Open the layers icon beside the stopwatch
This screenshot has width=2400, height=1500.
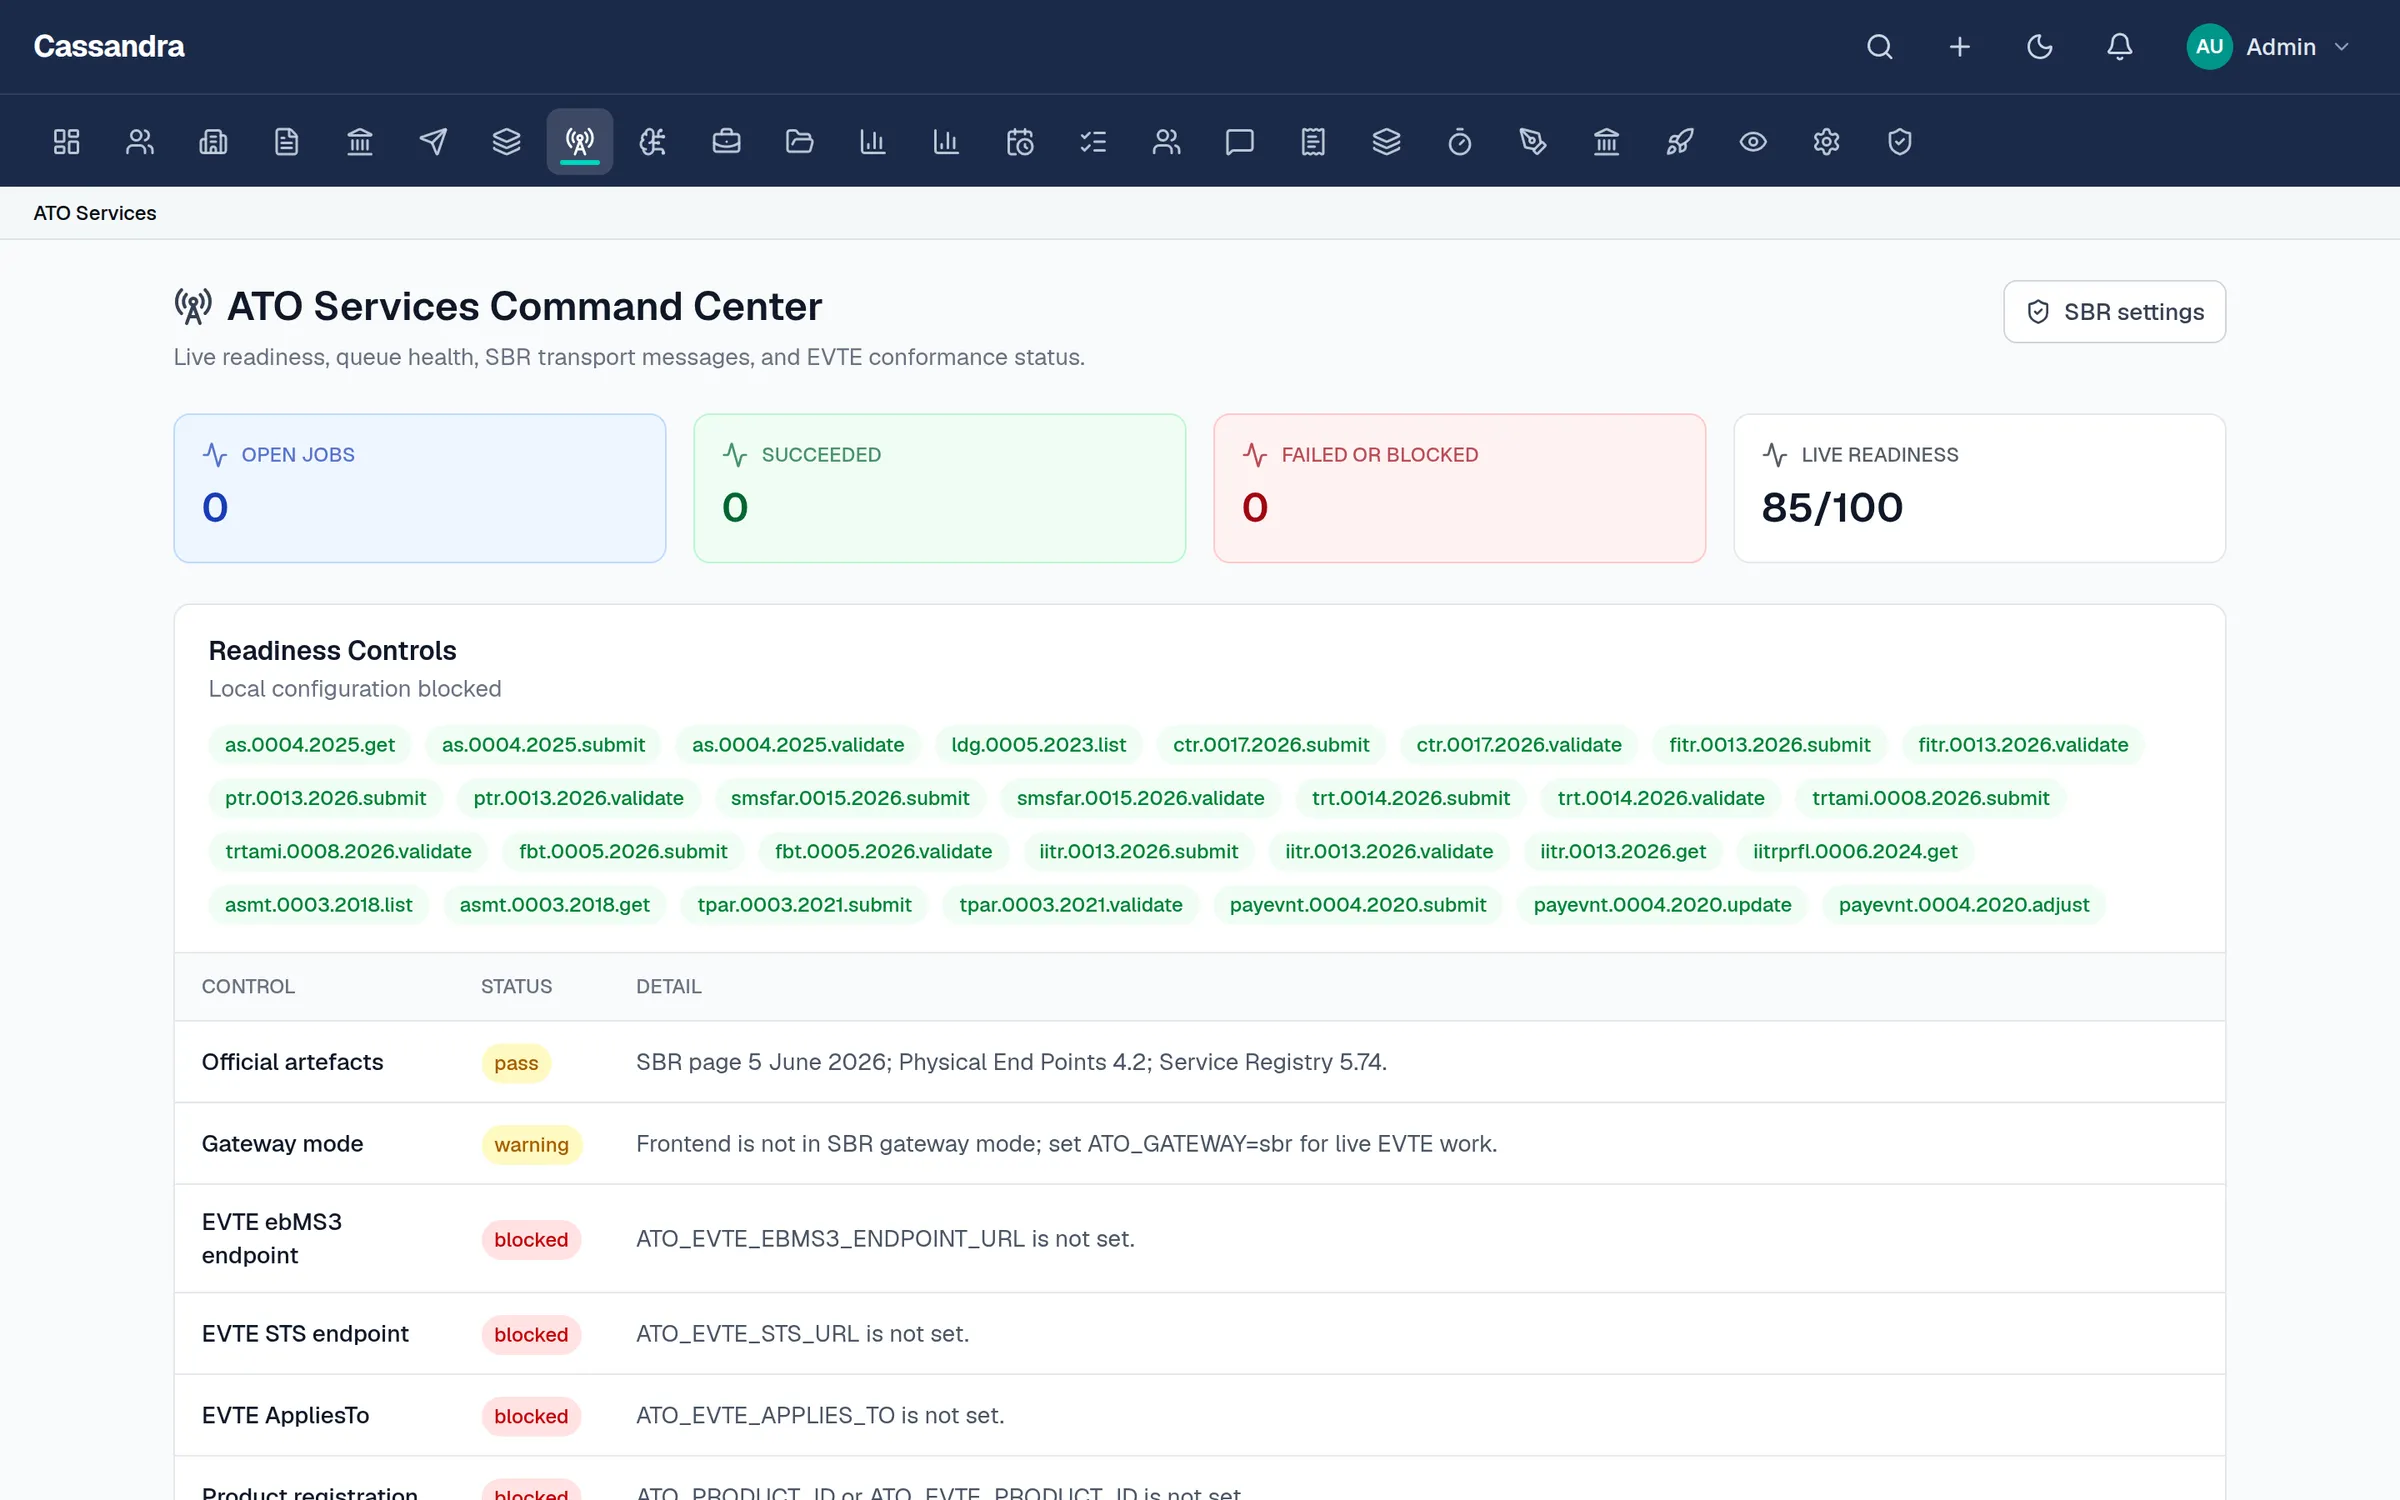(x=1386, y=142)
